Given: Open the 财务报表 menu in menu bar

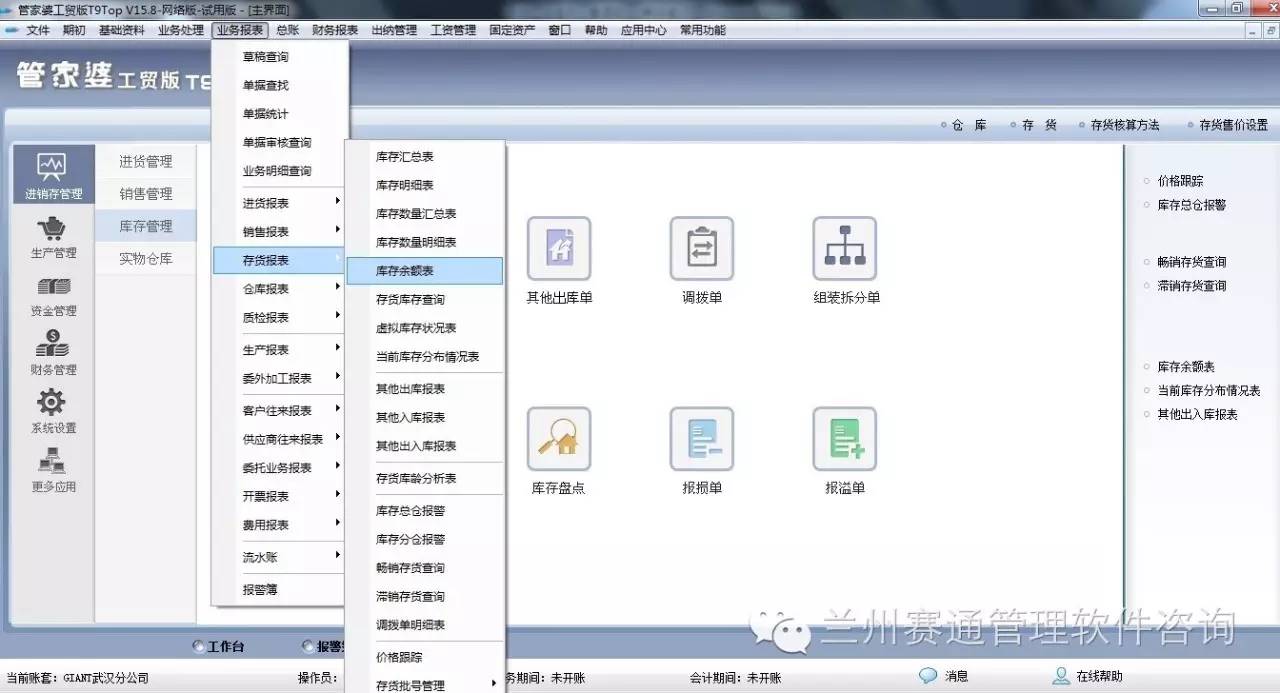Looking at the screenshot, I should [335, 30].
